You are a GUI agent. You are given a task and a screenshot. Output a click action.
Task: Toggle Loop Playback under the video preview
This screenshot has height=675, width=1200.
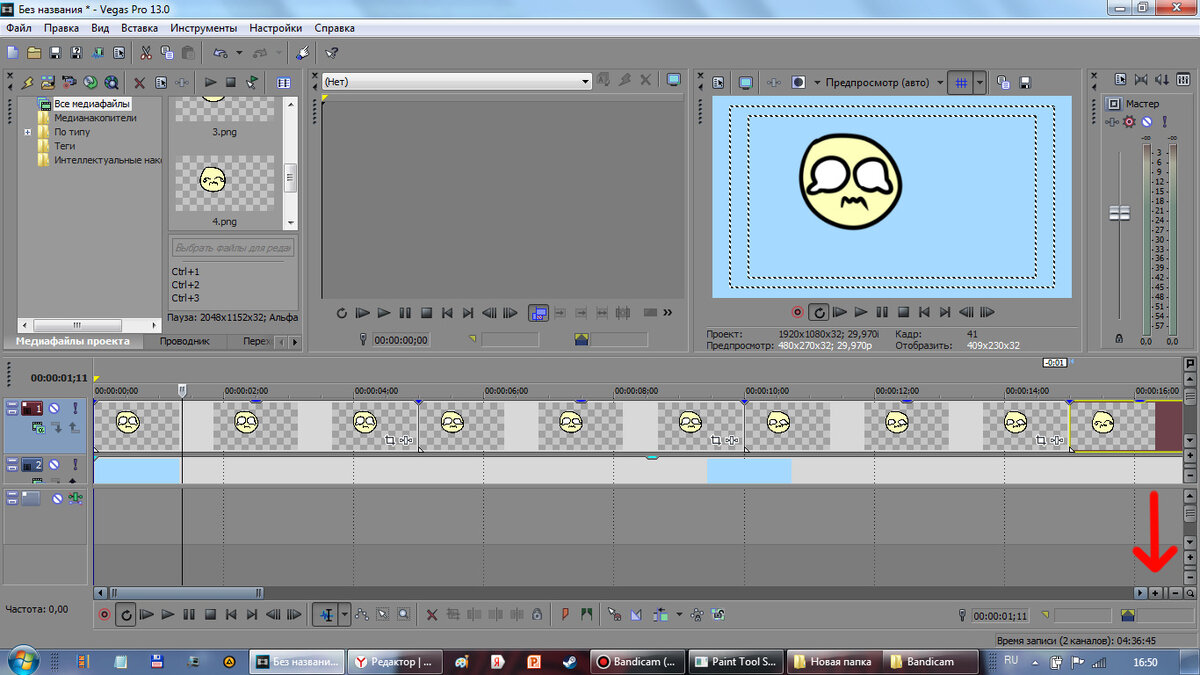pyautogui.click(x=819, y=312)
